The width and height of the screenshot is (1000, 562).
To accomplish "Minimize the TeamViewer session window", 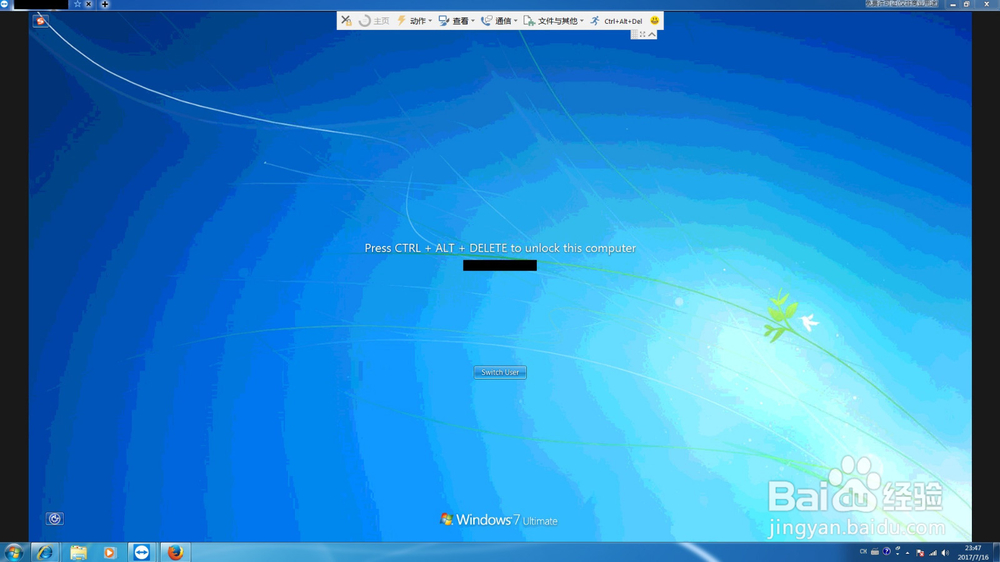I will pyautogui.click(x=953, y=4).
